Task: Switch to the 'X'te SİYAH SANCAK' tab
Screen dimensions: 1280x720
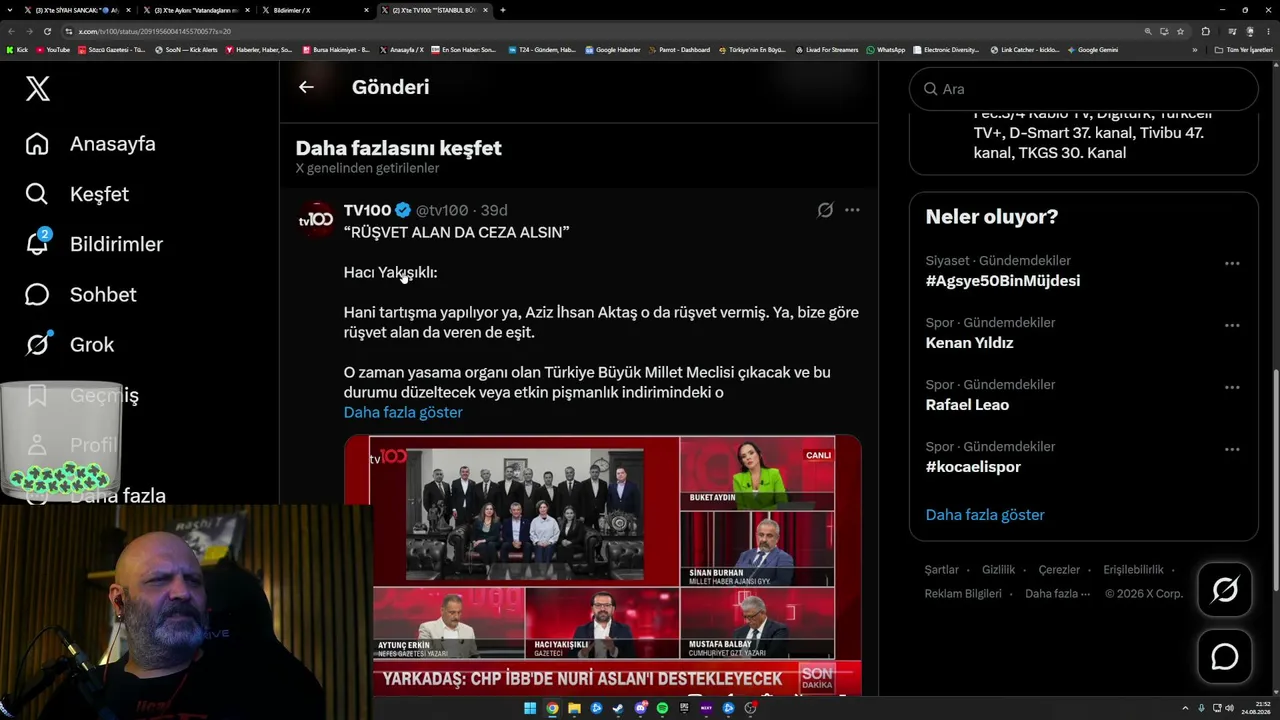Action: click(77, 10)
